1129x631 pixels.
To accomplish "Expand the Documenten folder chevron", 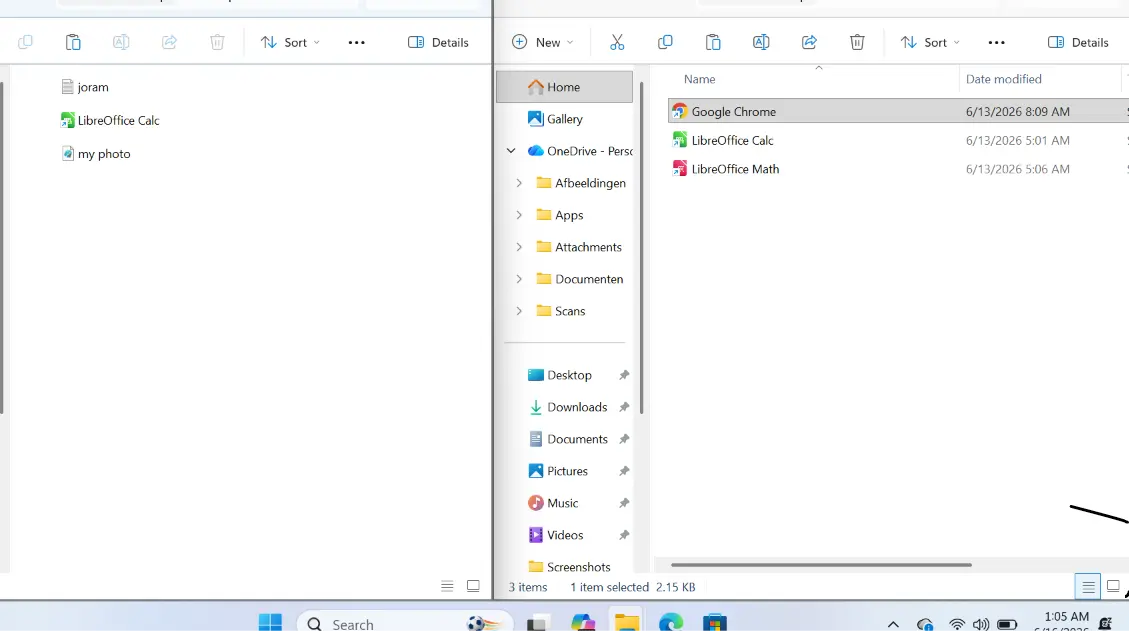I will (519, 279).
